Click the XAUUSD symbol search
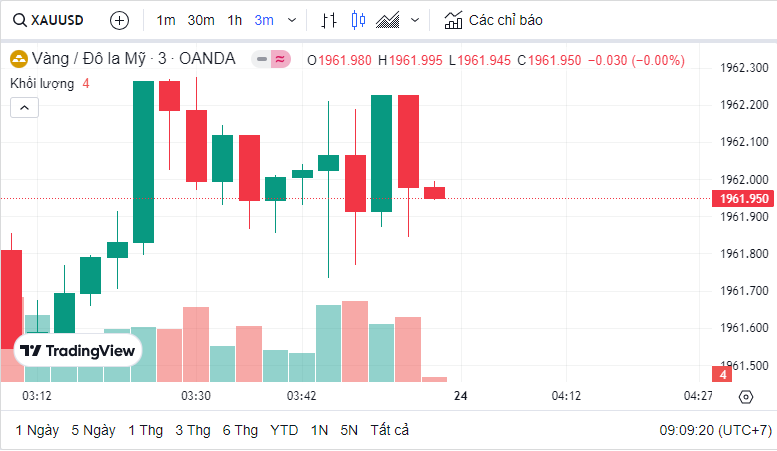777x451 pixels. (x=50, y=20)
